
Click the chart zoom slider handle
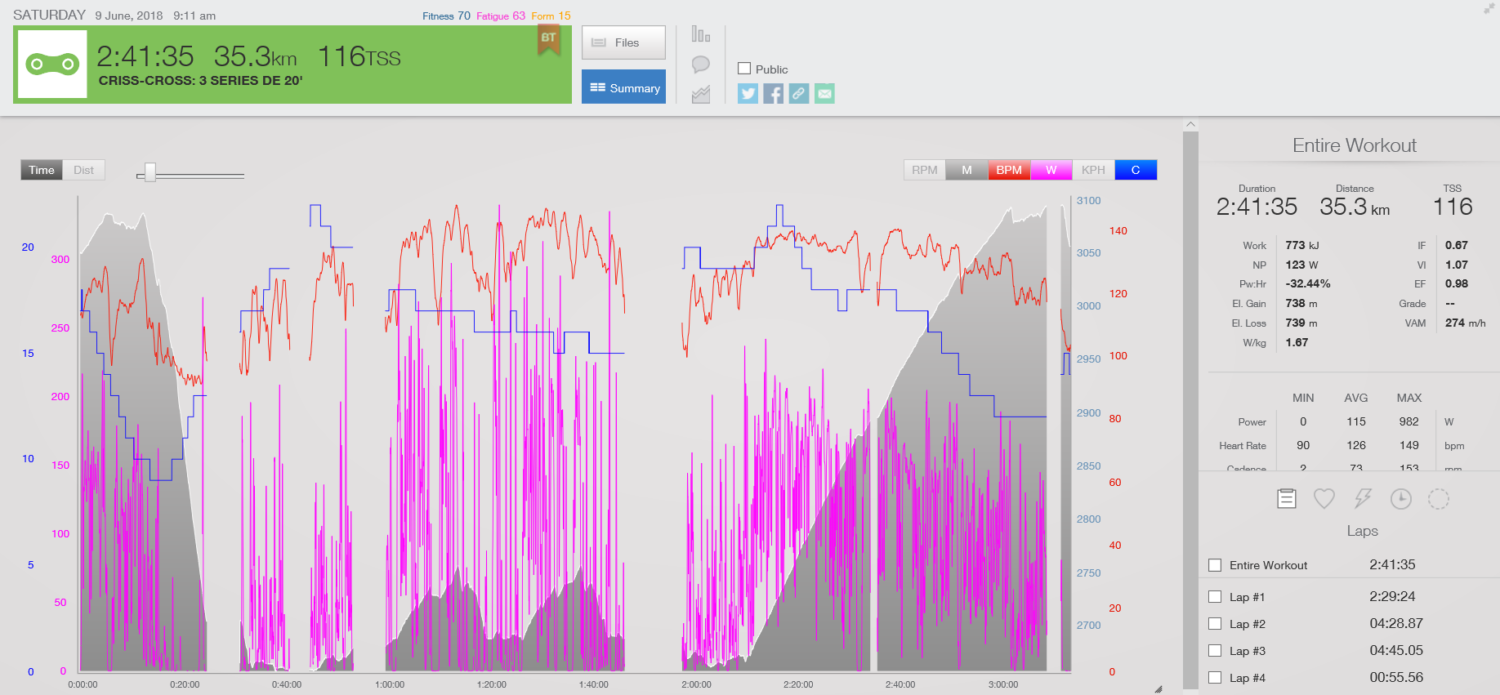pyautogui.click(x=150, y=172)
